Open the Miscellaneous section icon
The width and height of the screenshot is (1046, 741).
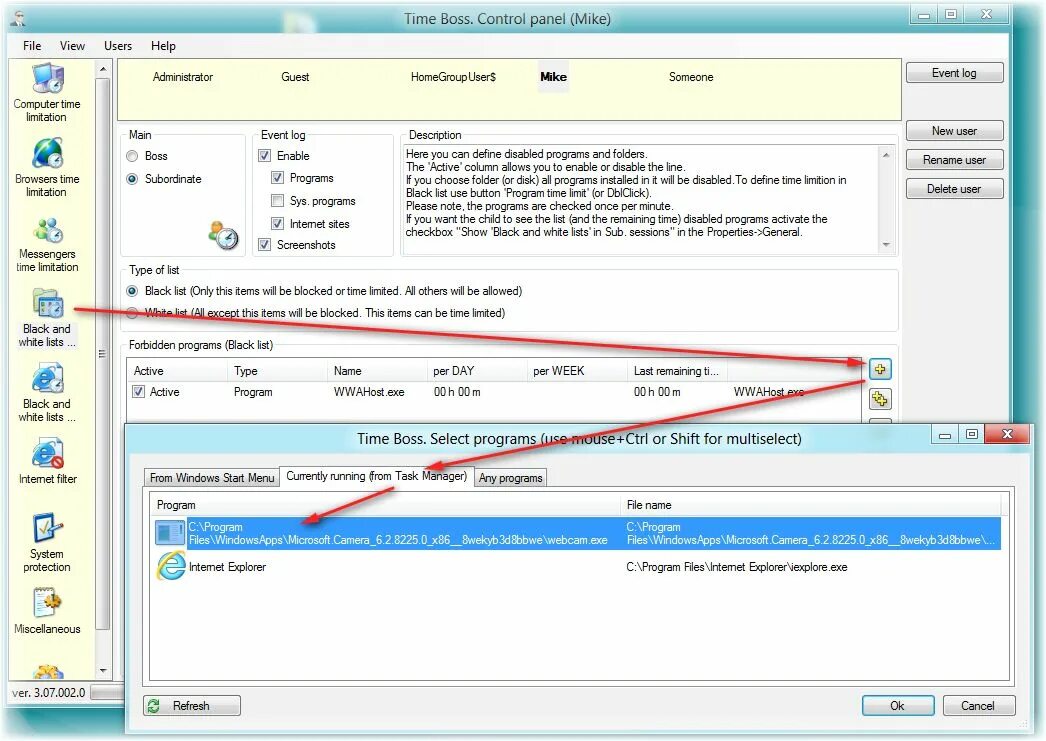(x=47, y=604)
